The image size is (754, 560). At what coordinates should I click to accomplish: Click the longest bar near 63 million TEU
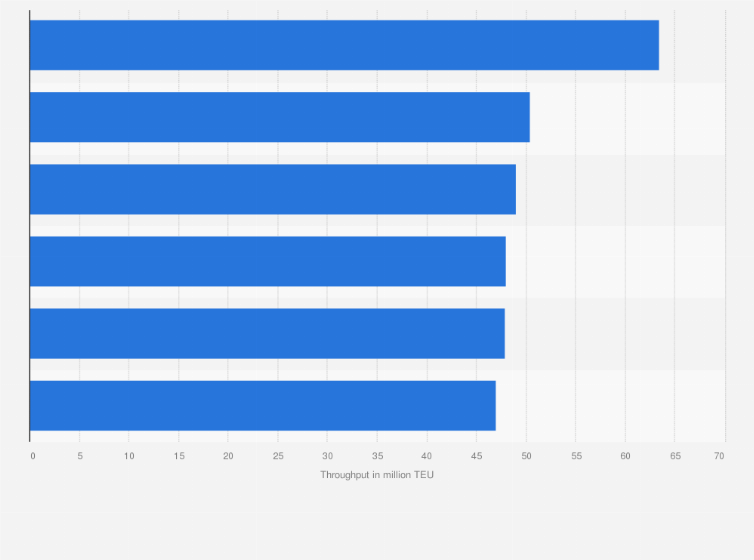coord(344,45)
